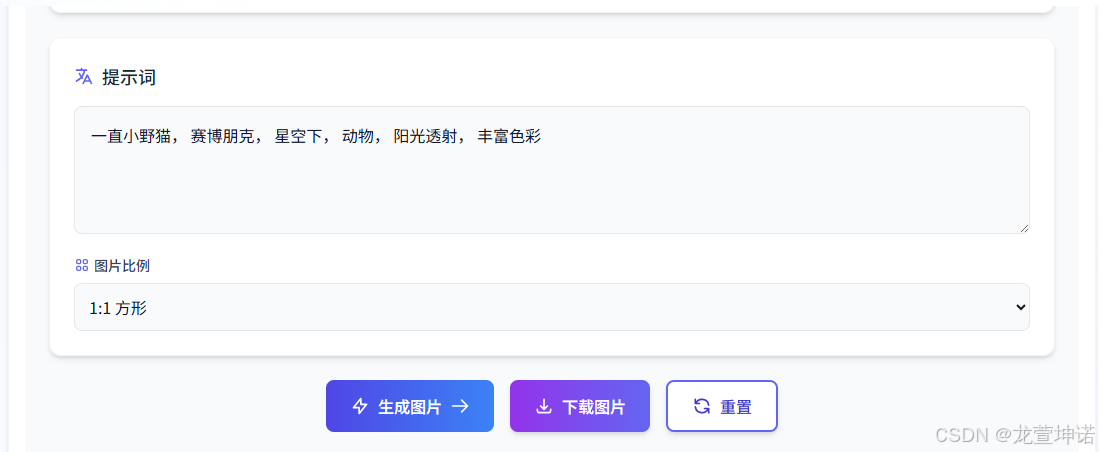Click the words 星空下 in prompt
Screen dimensions: 1099x452
coord(298,137)
